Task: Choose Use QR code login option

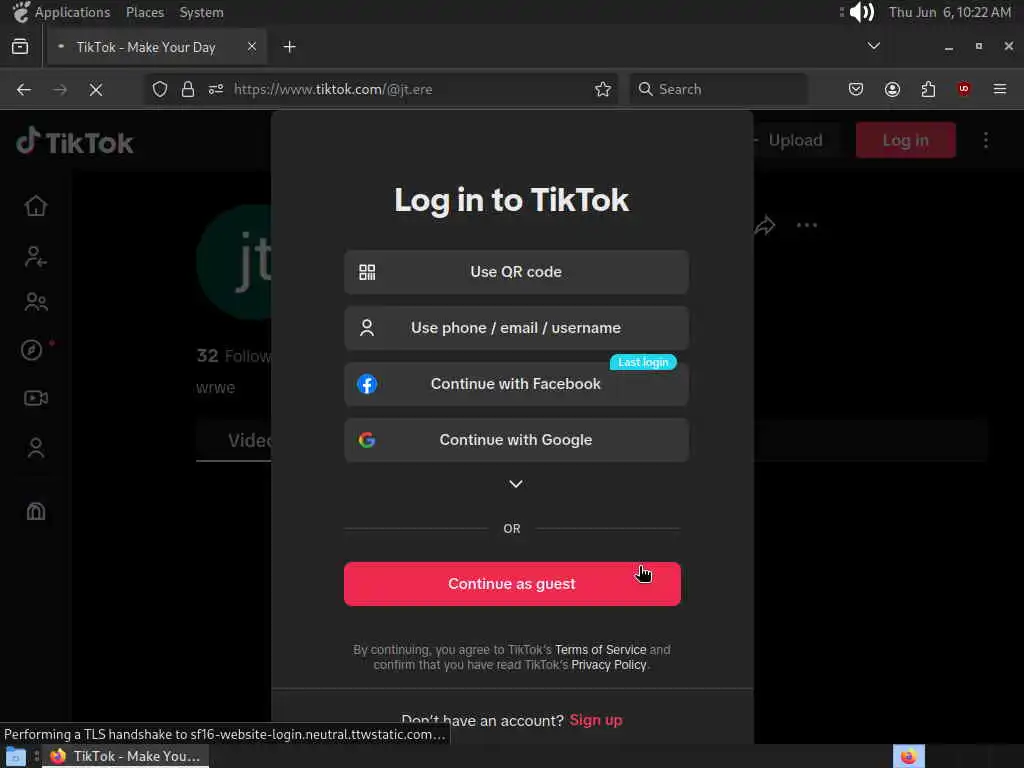Action: (x=516, y=272)
